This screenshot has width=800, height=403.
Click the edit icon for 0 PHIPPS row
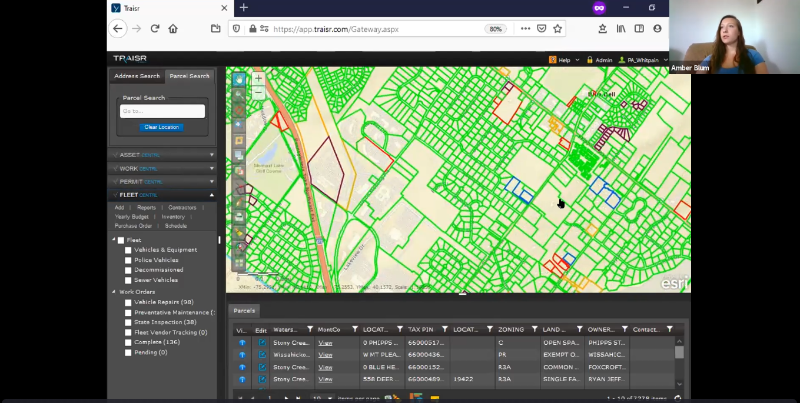(x=262, y=343)
